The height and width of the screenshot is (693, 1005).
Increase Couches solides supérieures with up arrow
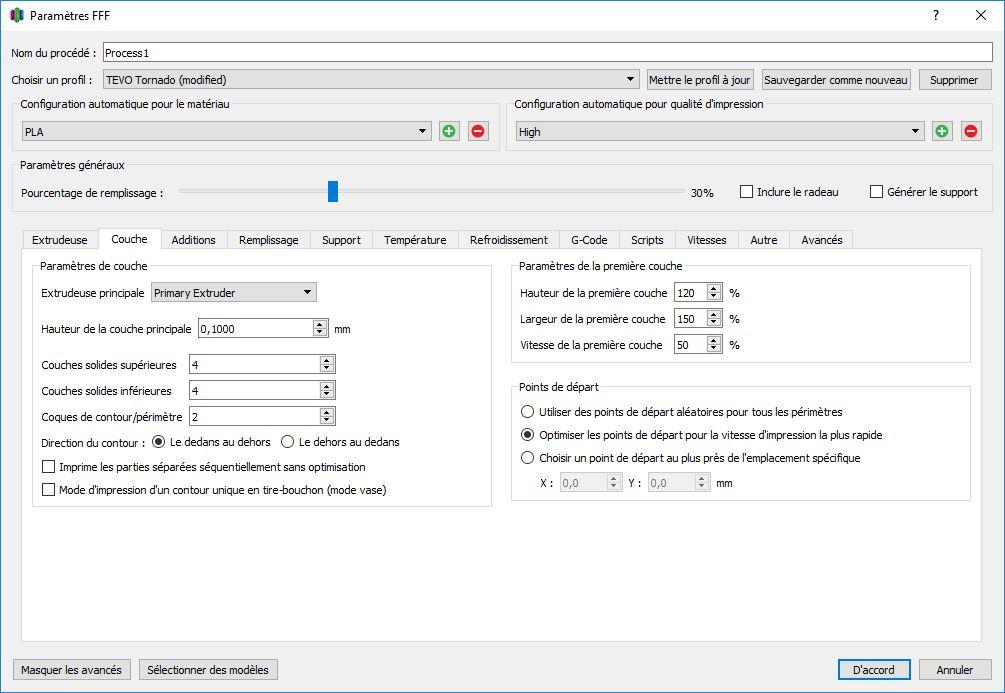[x=327, y=361]
